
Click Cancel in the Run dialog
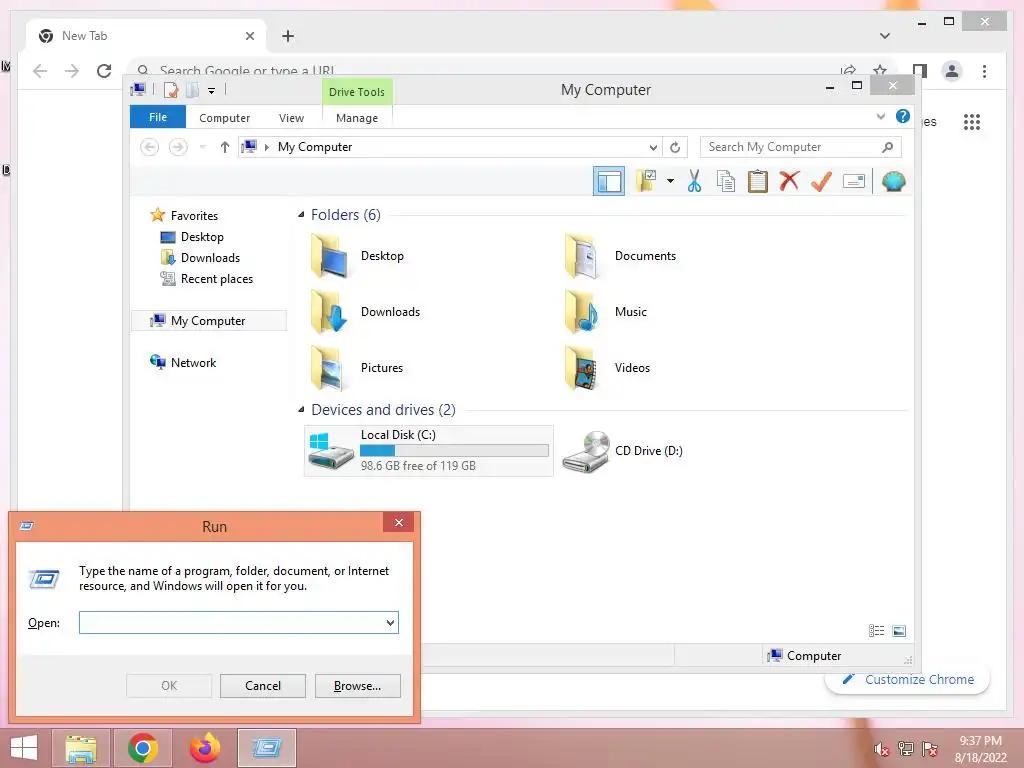coord(263,686)
